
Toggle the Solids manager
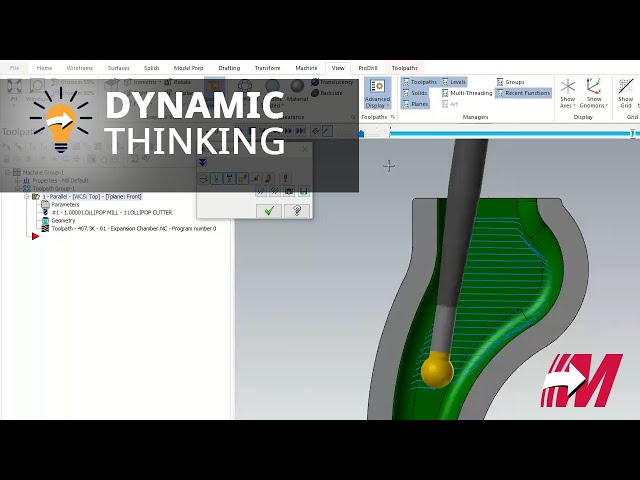tap(415, 93)
